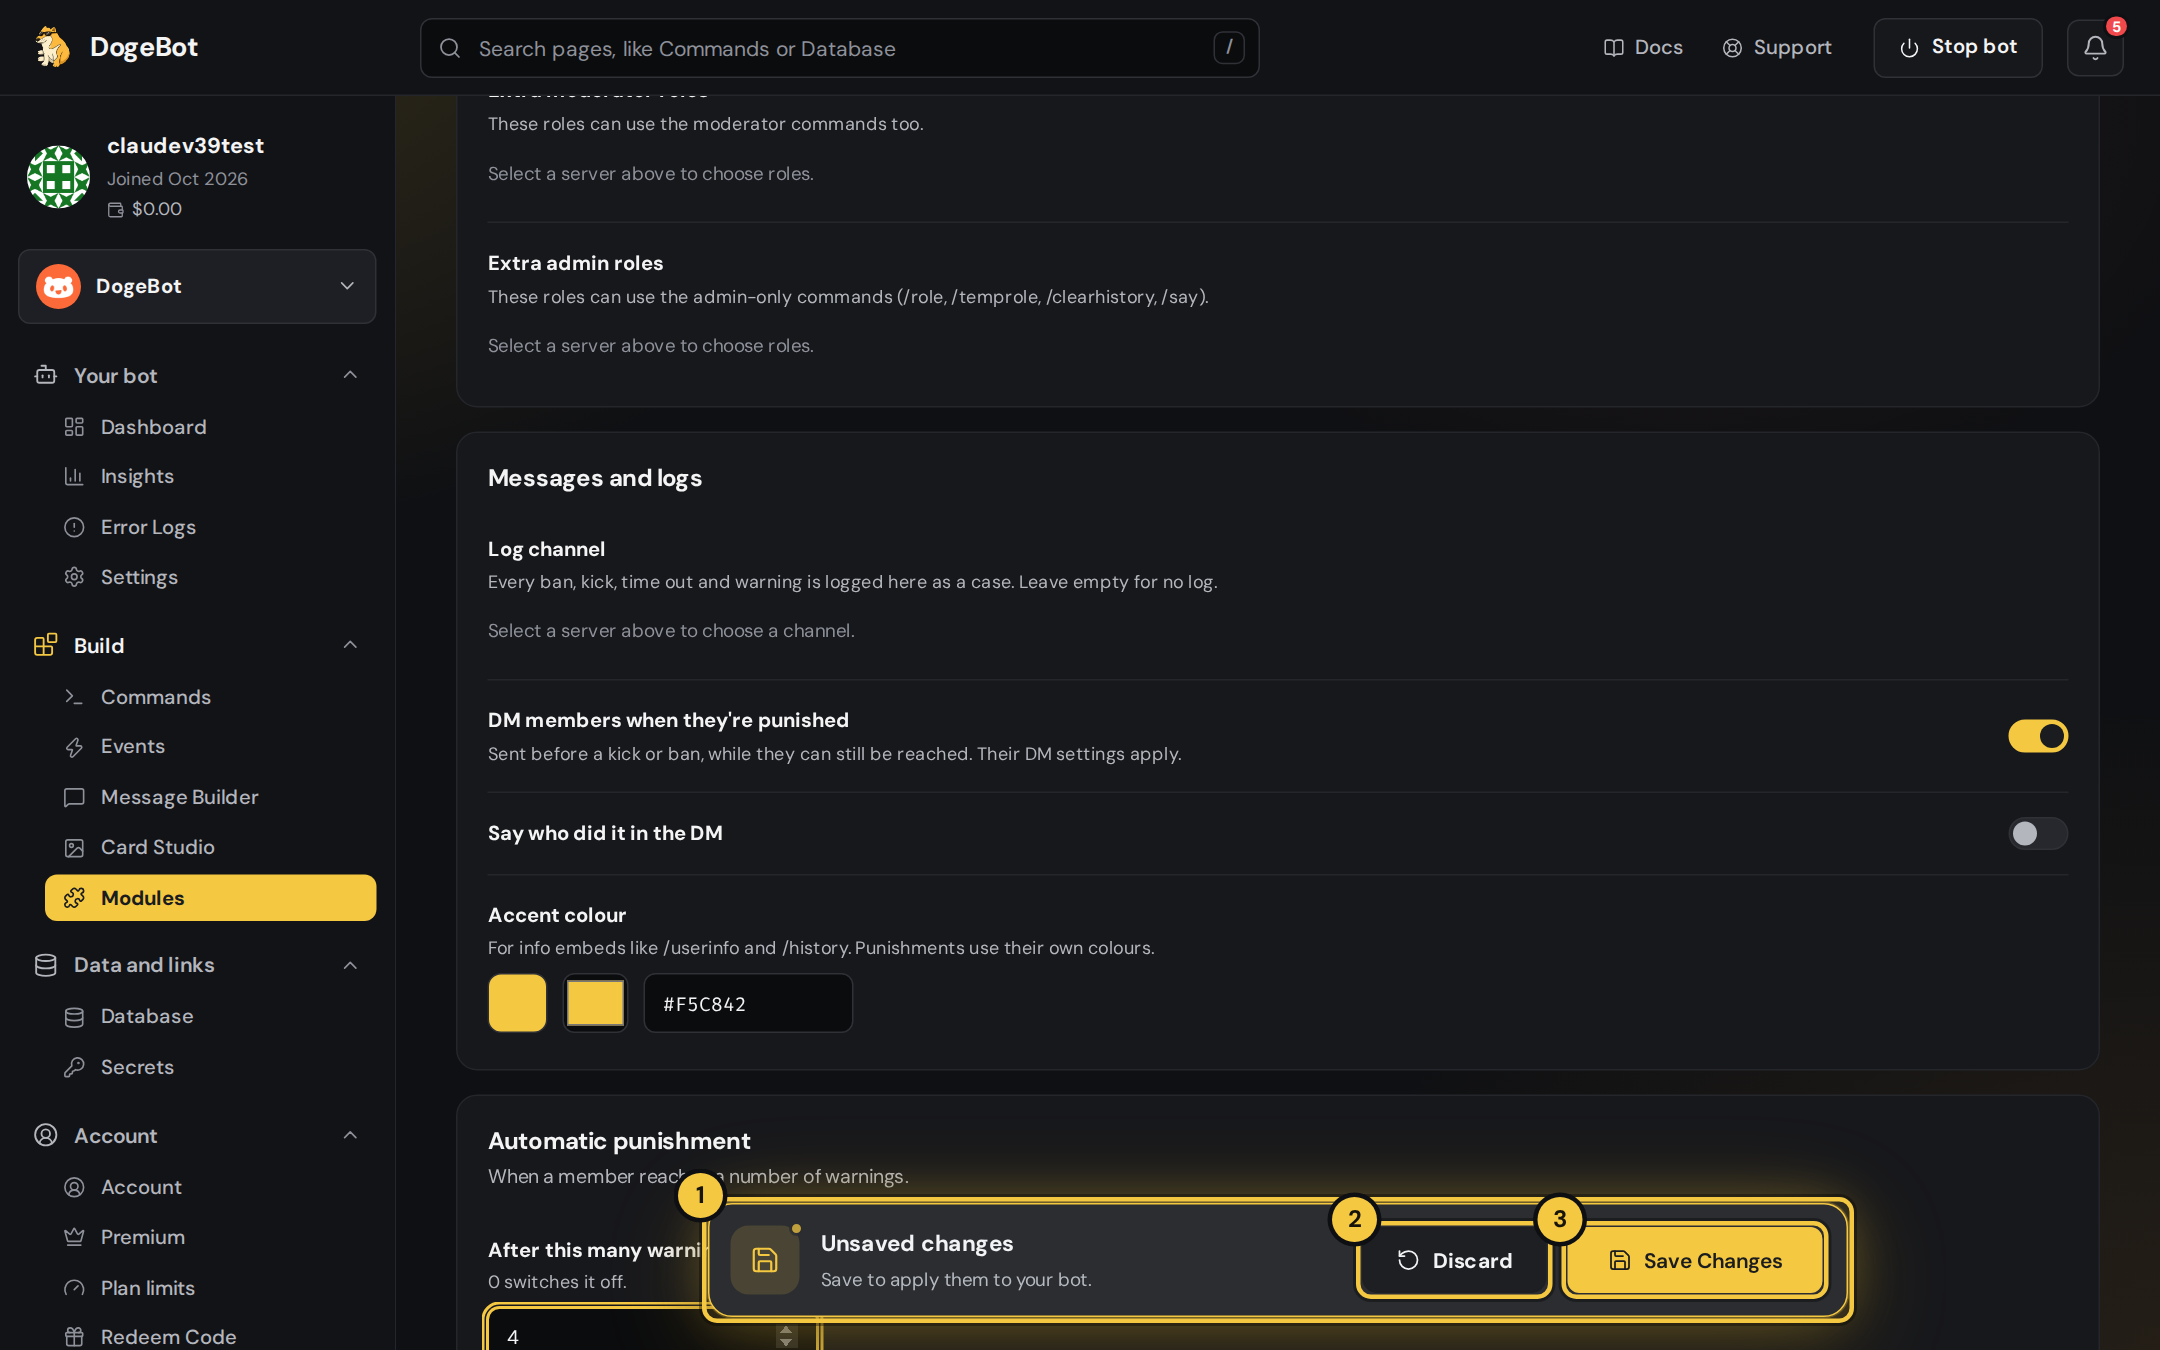Click the Commands terminal icon
The width and height of the screenshot is (2160, 1350).
point(74,697)
